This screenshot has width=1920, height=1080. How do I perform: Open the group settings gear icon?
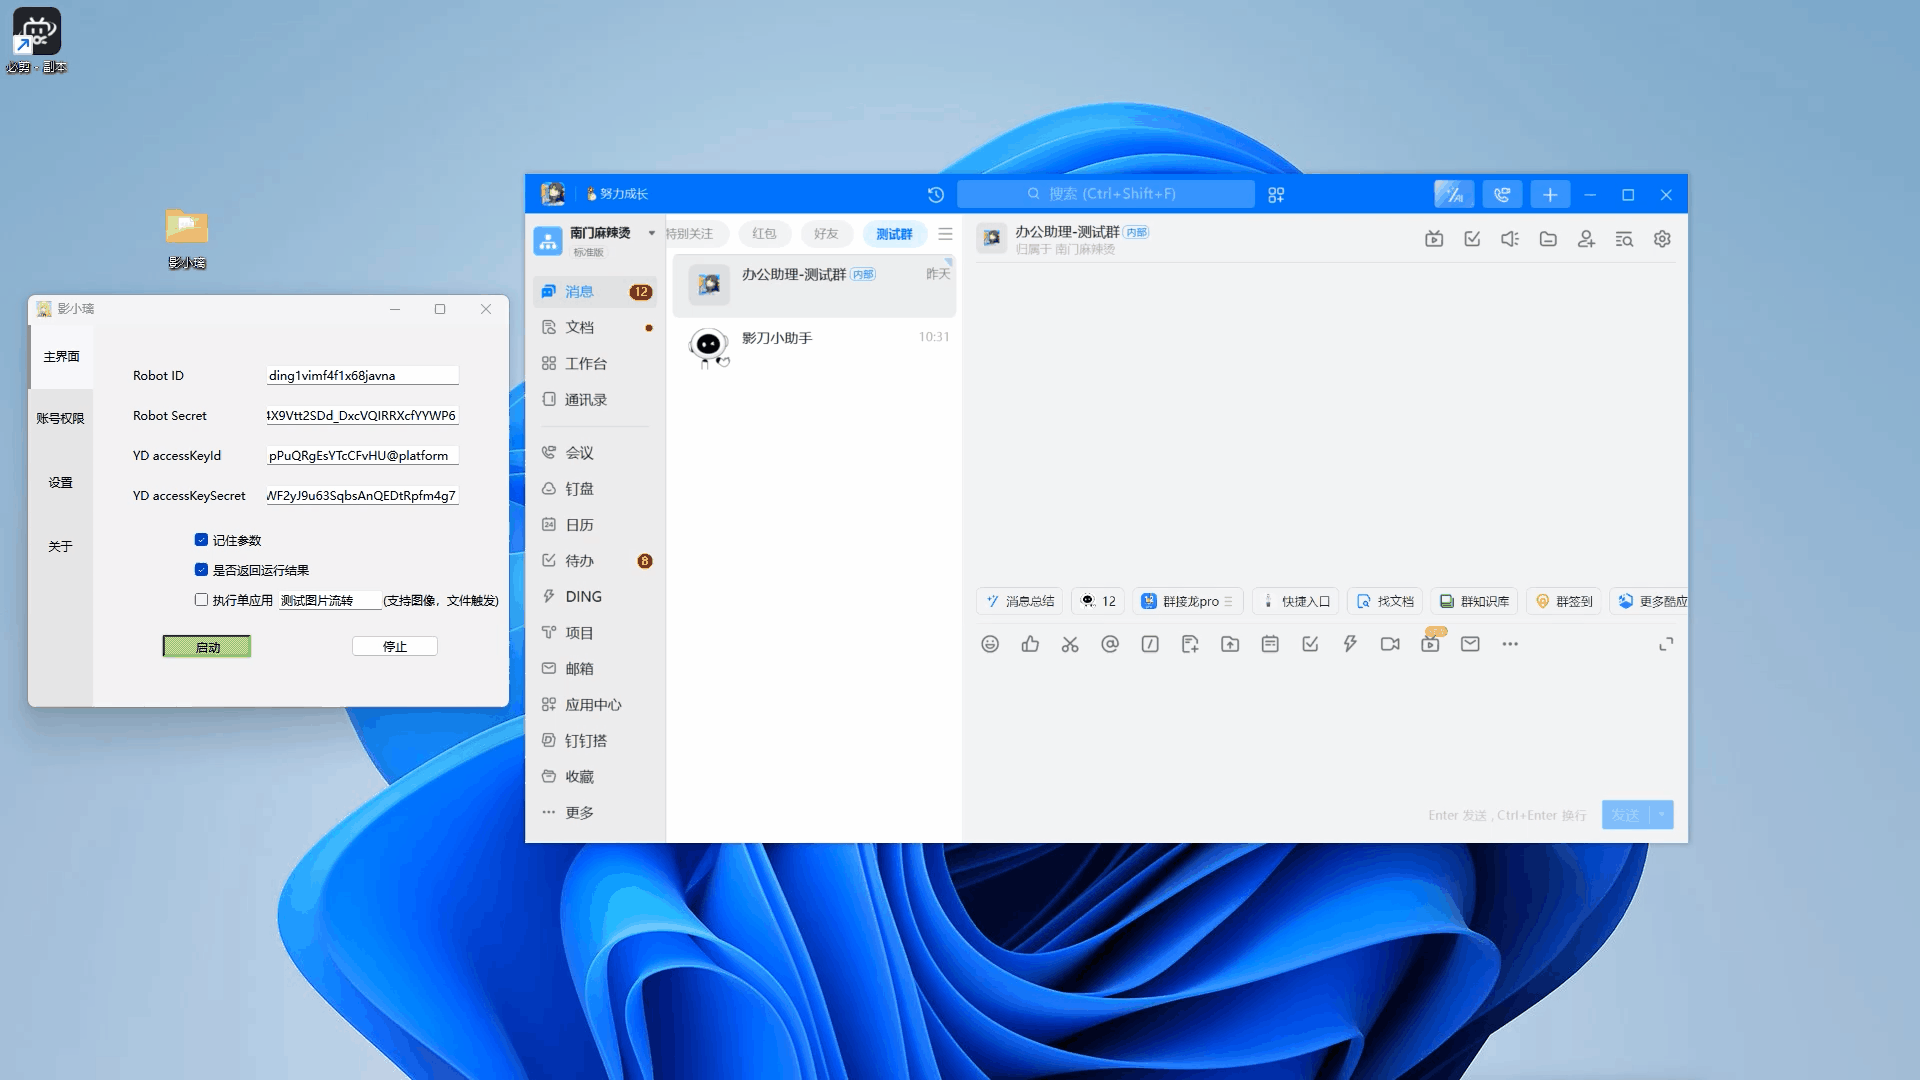(1662, 239)
